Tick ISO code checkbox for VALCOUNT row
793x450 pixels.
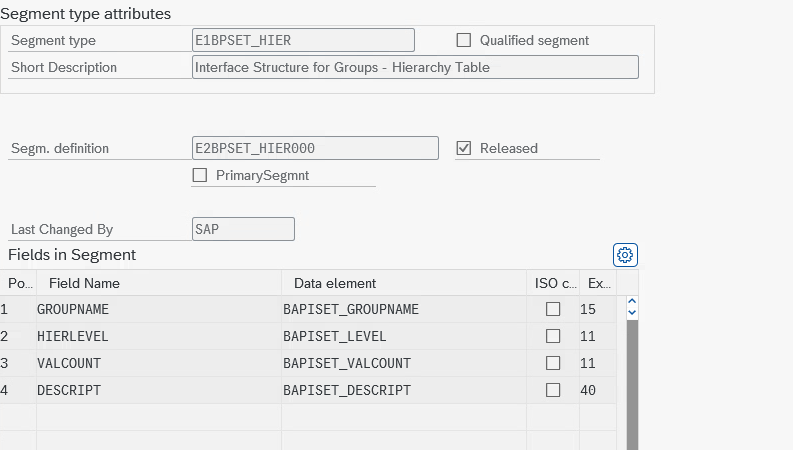(x=553, y=363)
